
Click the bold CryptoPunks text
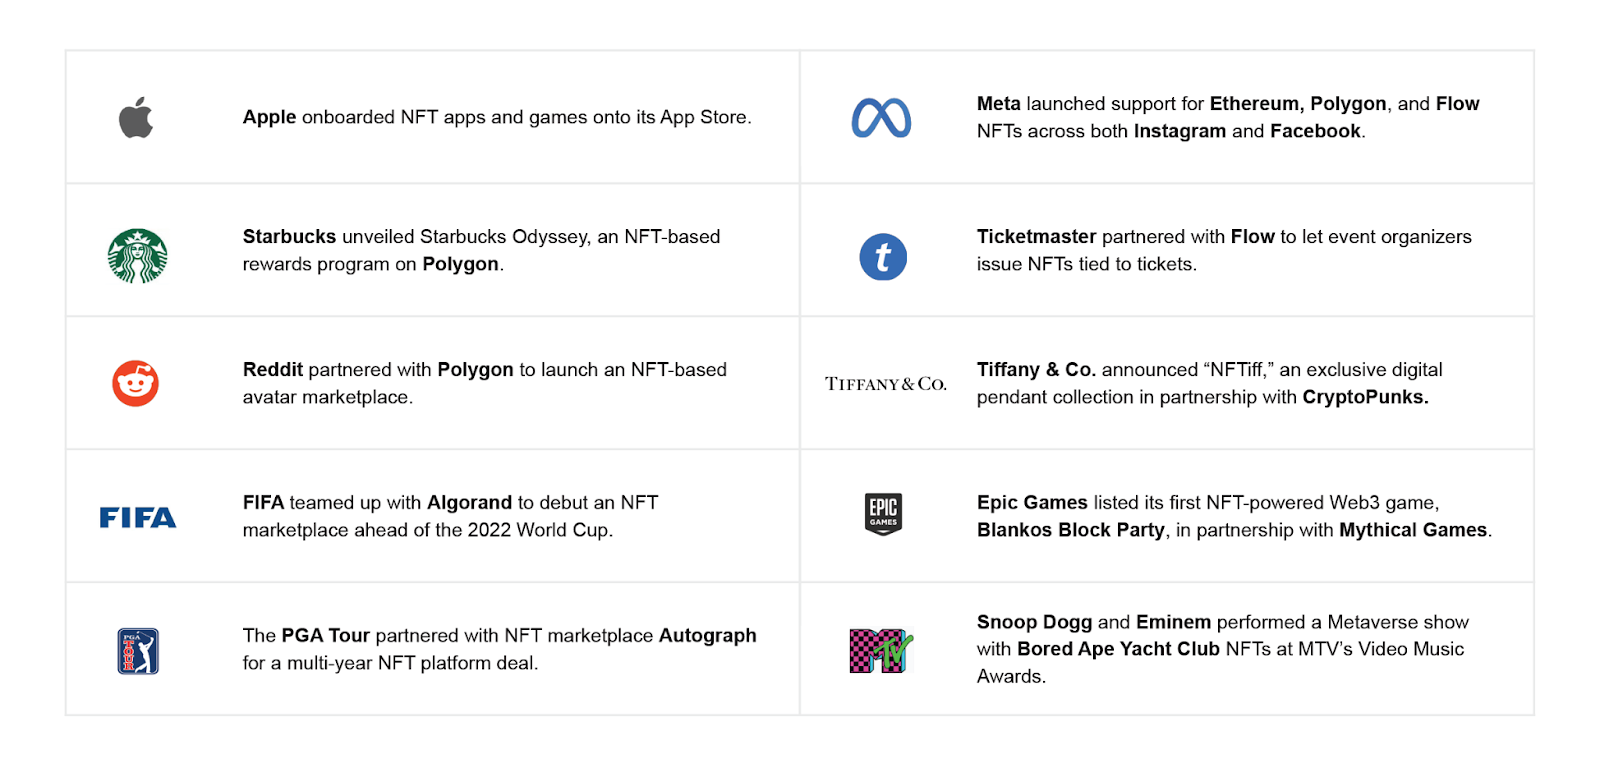coord(1365,397)
